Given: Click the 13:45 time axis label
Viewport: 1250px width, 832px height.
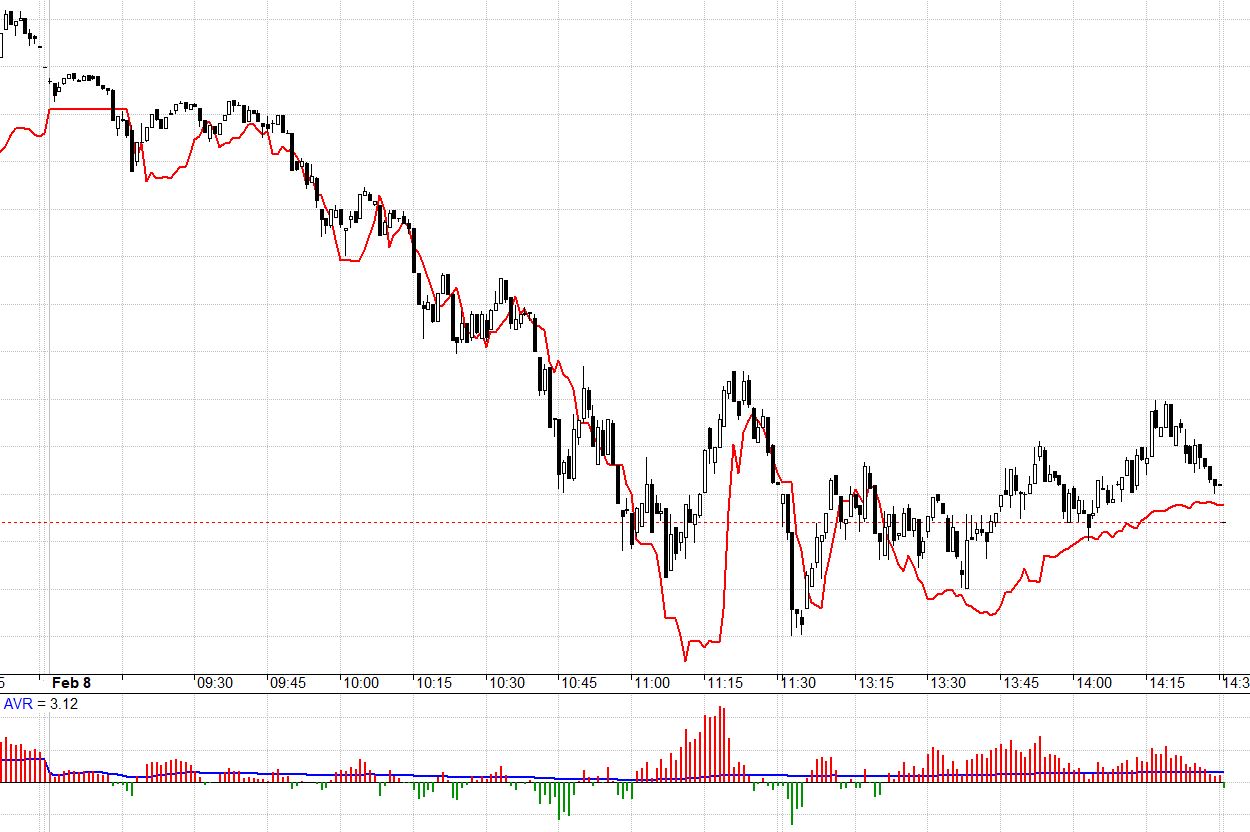Looking at the screenshot, I should [x=1021, y=683].
